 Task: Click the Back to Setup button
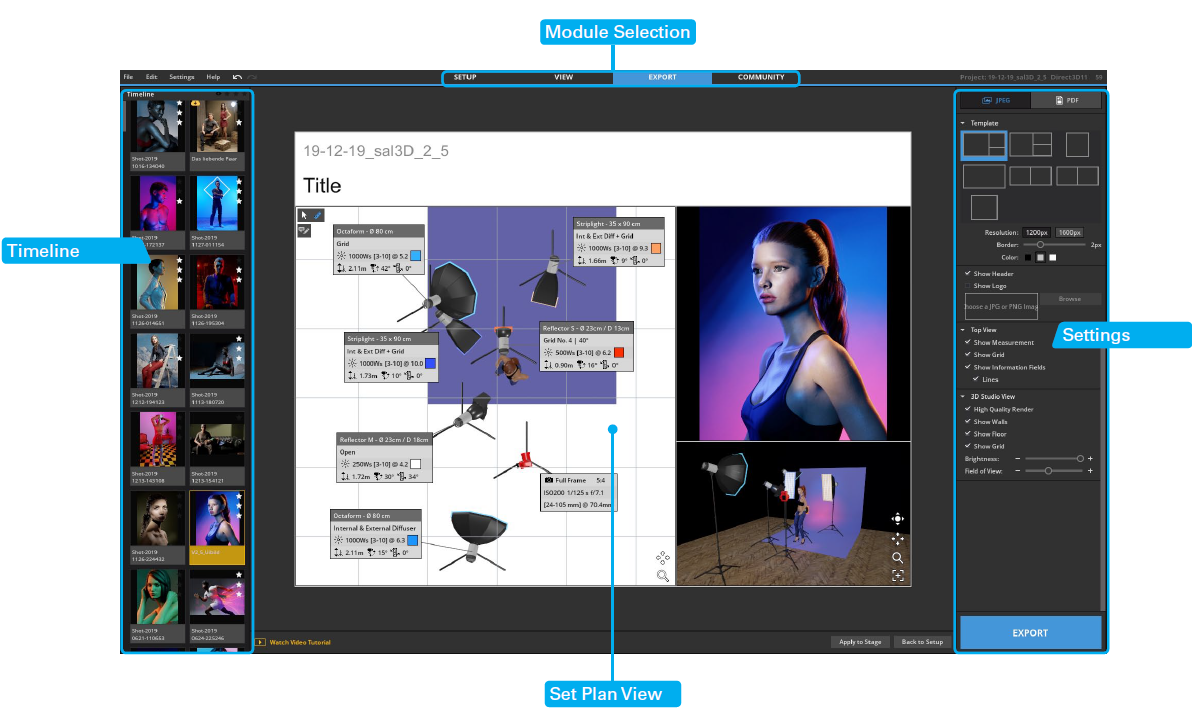pos(920,642)
